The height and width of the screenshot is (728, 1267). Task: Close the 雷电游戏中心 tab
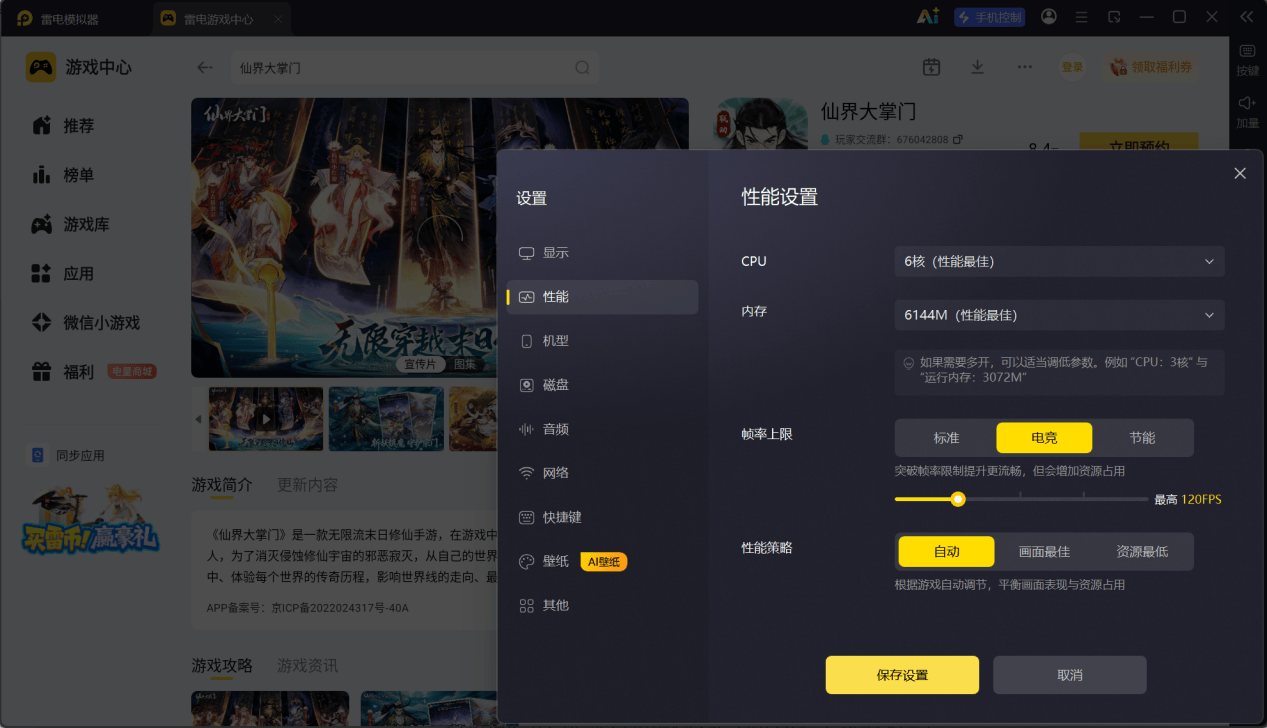click(x=278, y=19)
